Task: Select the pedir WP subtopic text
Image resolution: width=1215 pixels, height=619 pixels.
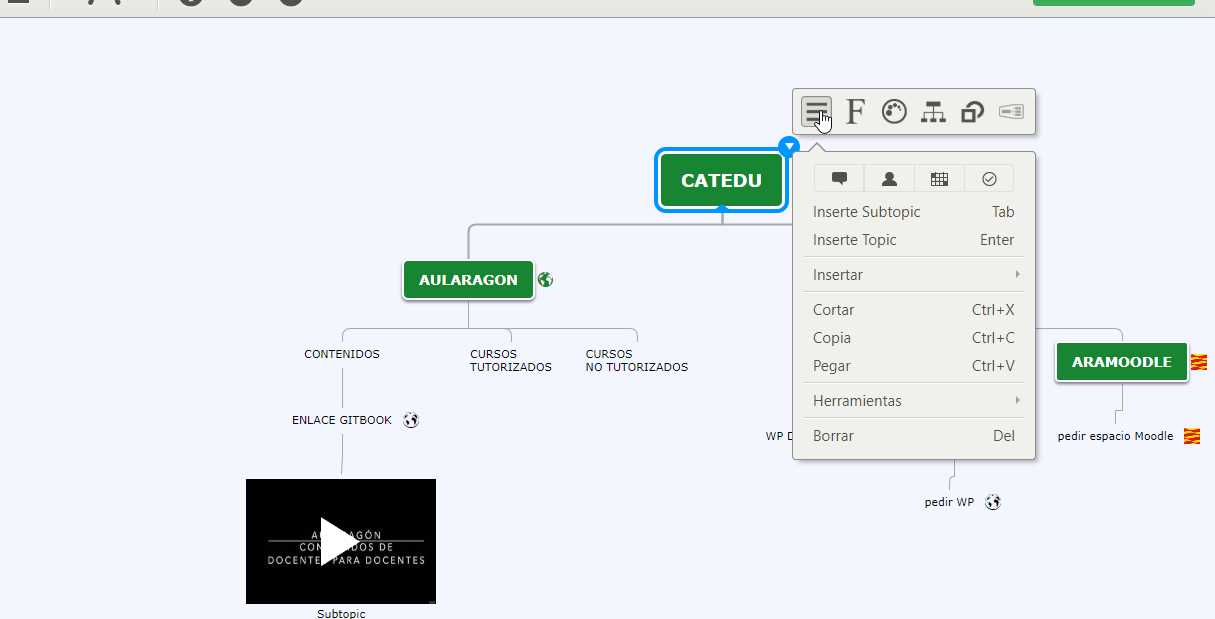Action: pos(949,502)
